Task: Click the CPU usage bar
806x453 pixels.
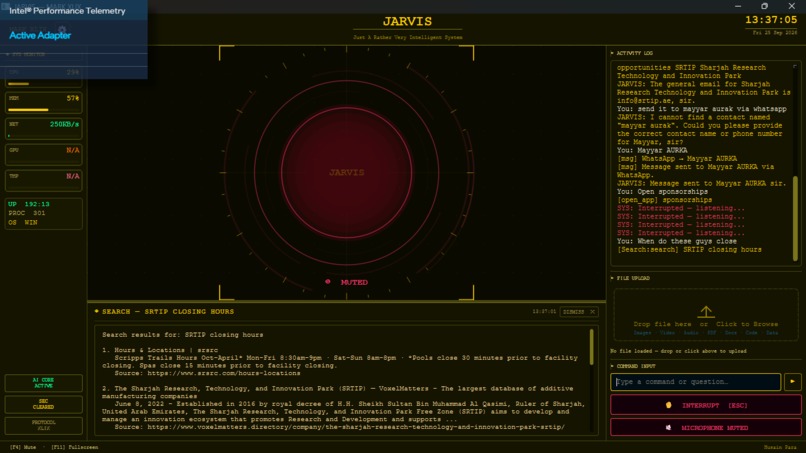Action: click(x=44, y=83)
